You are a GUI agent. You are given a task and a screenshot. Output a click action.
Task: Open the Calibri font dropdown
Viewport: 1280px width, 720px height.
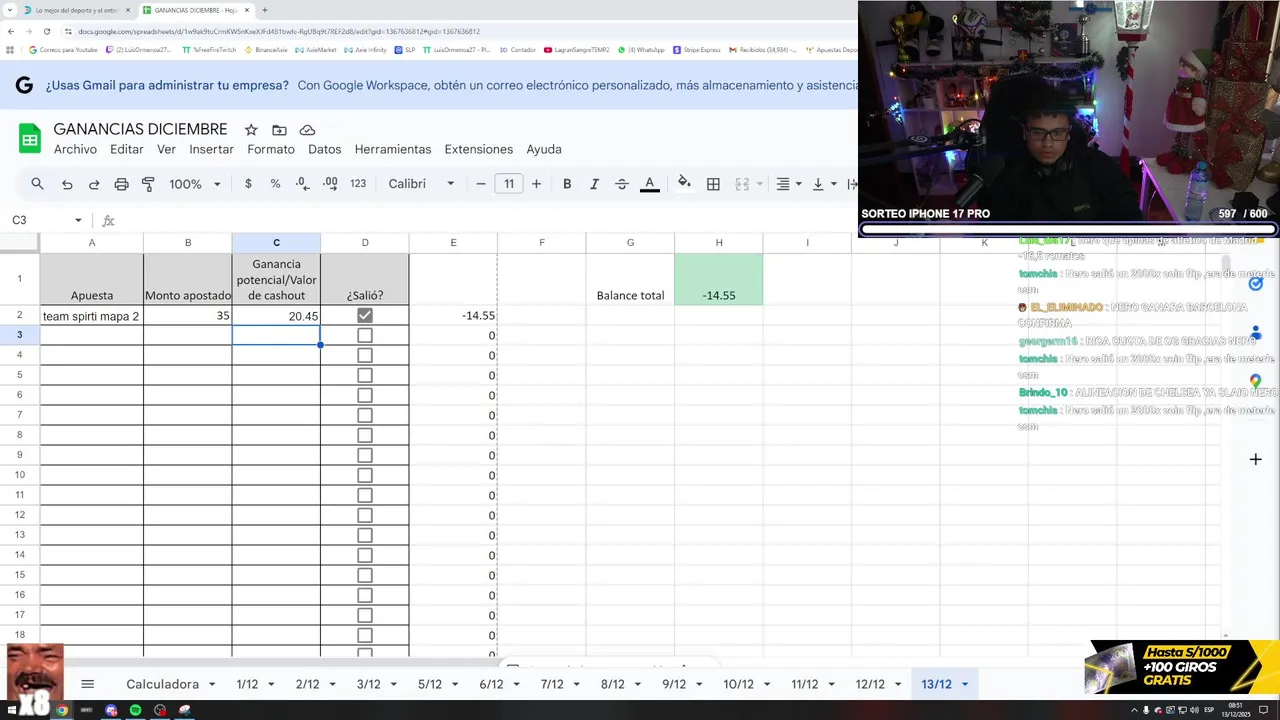click(x=421, y=184)
